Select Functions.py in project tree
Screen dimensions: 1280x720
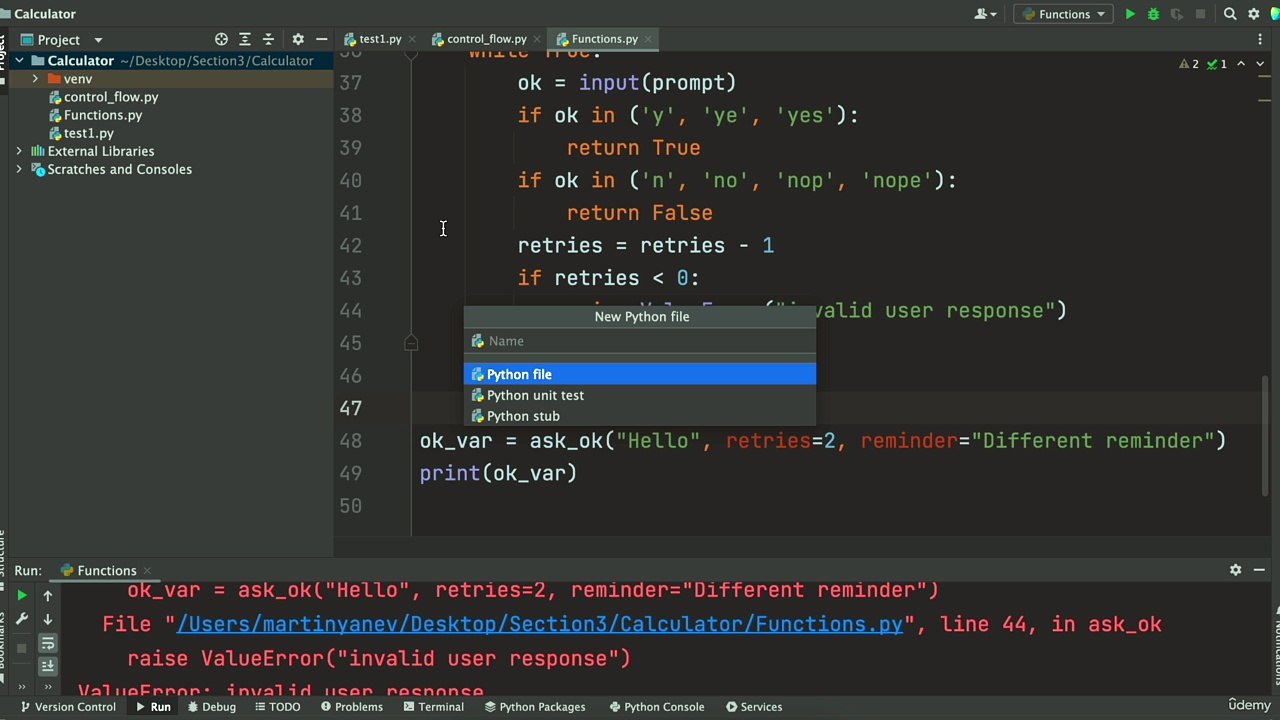(102, 115)
